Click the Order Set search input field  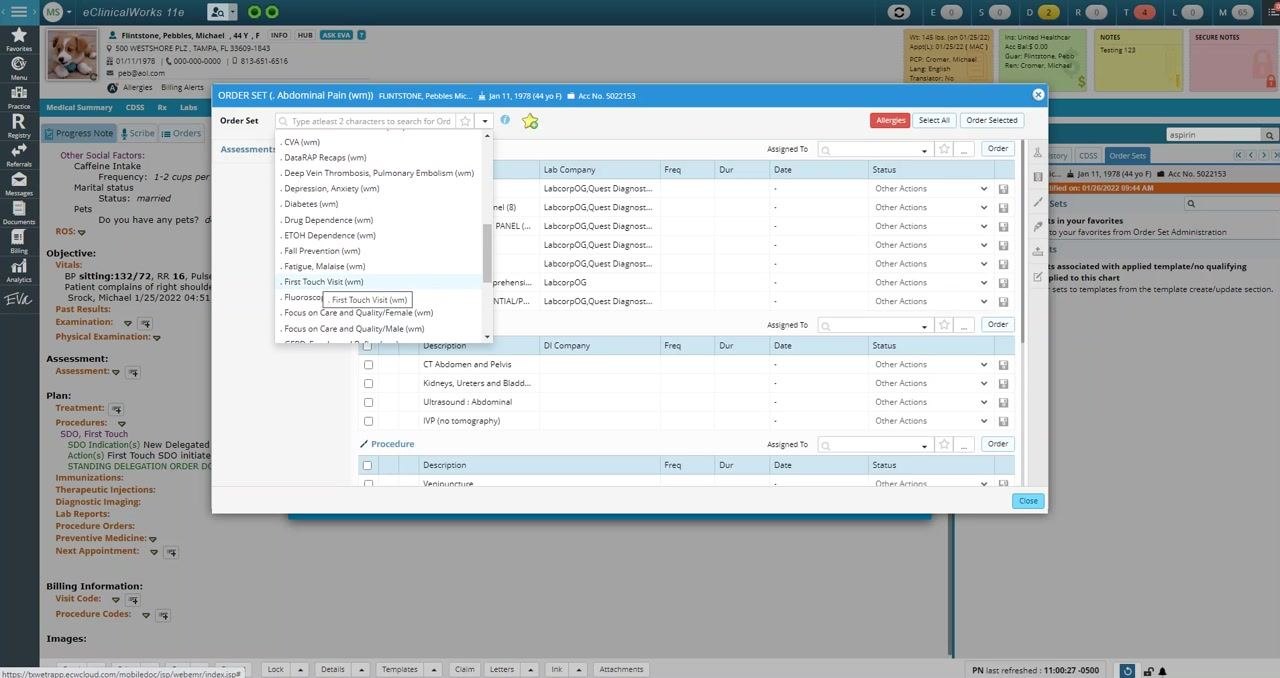click(365, 121)
